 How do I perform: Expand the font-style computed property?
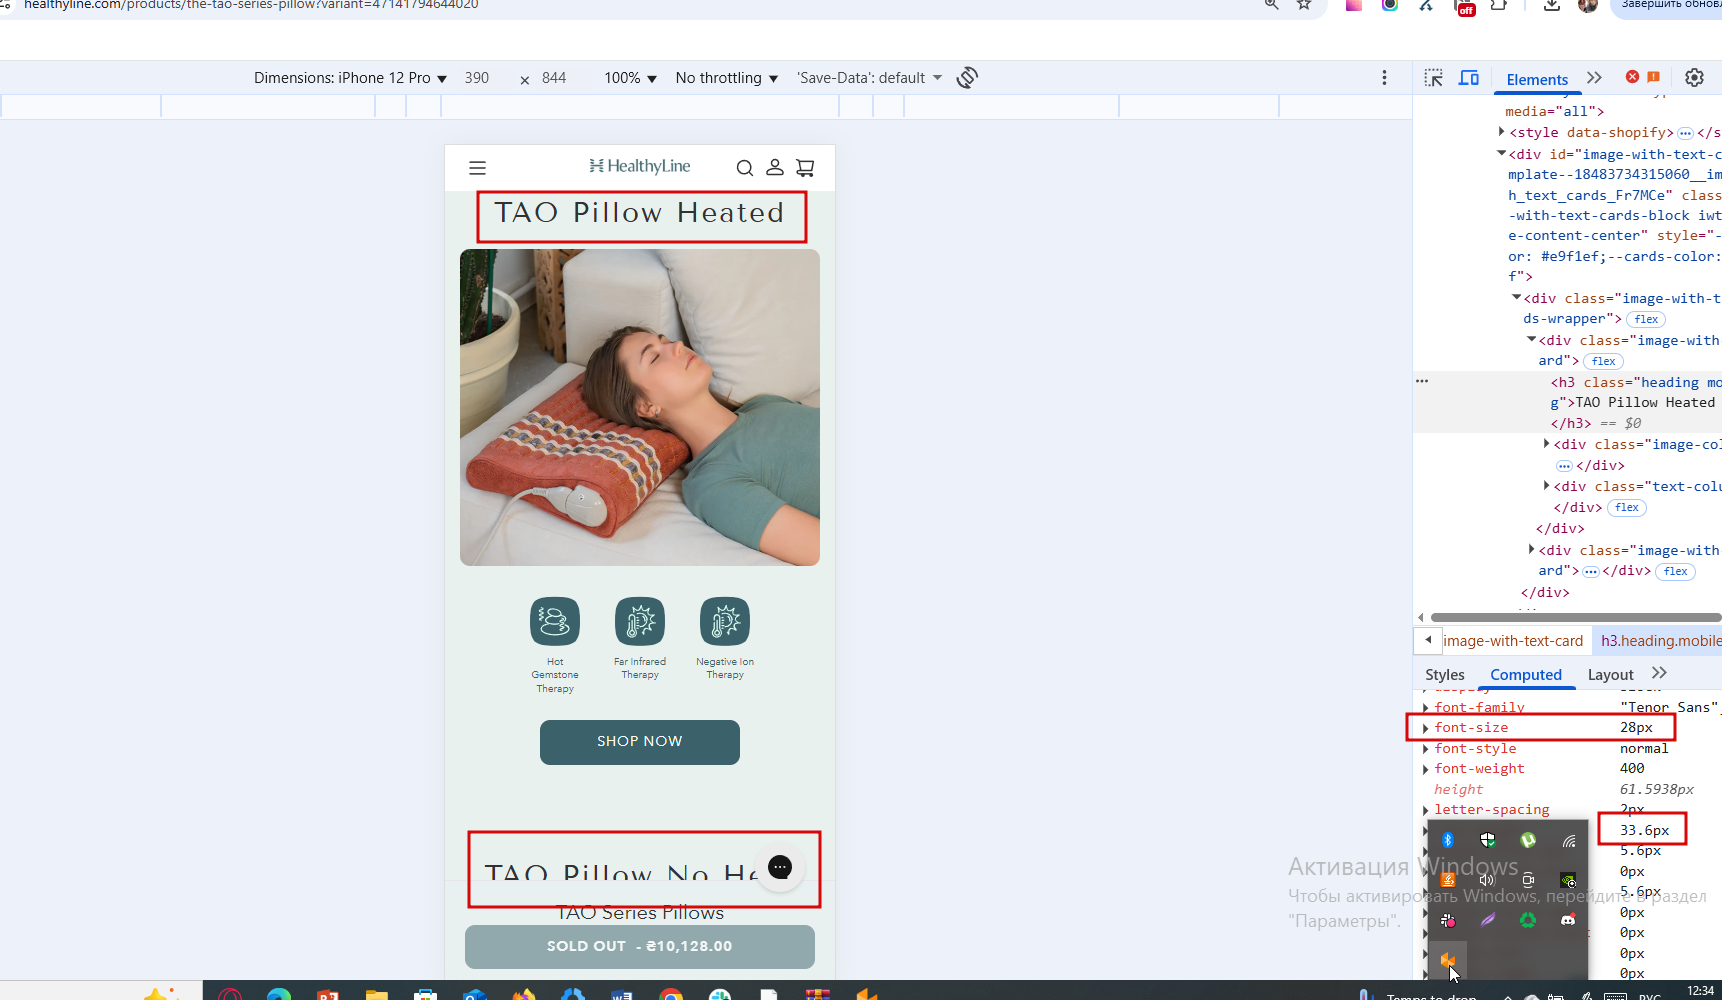(x=1426, y=749)
